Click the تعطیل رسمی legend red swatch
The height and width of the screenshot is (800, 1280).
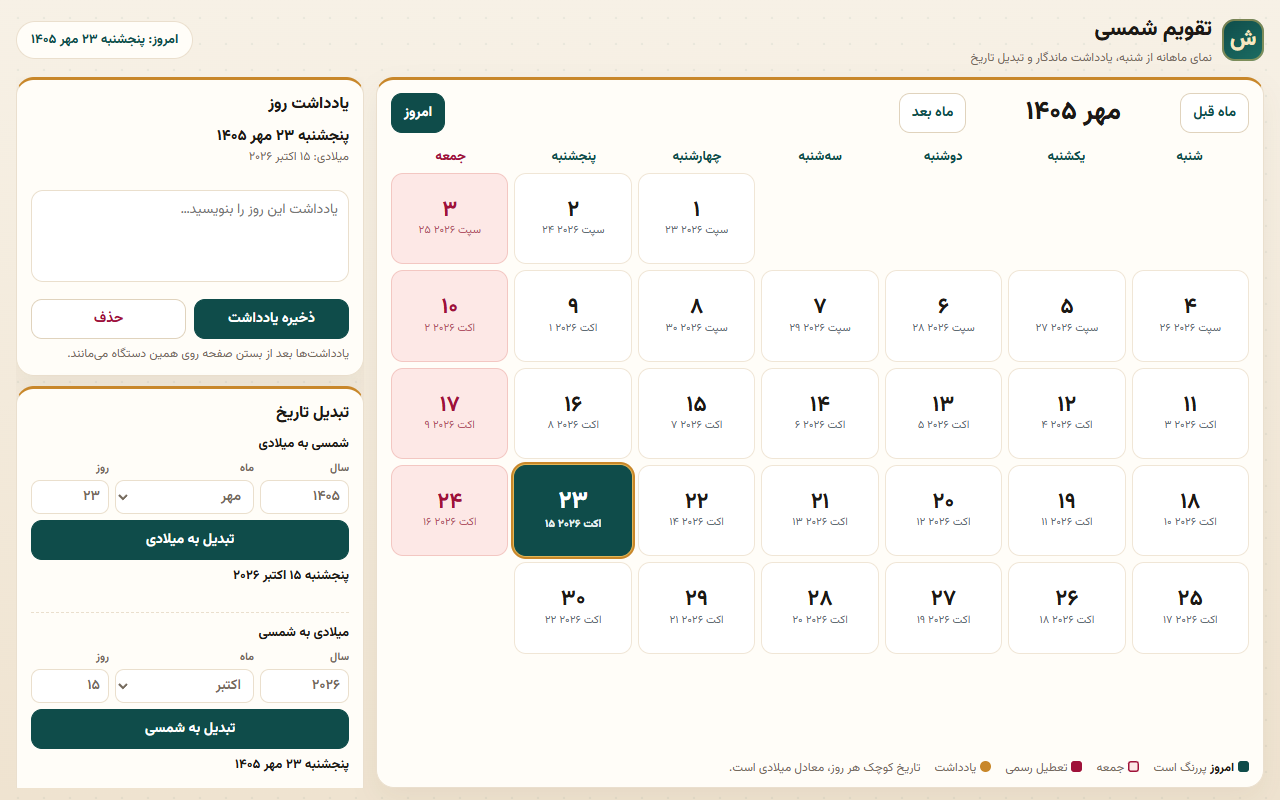(1077, 767)
